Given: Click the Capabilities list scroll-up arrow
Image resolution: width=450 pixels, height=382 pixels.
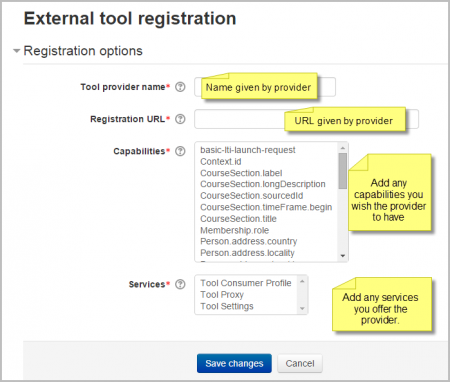Looking at the screenshot, I should pos(343,147).
